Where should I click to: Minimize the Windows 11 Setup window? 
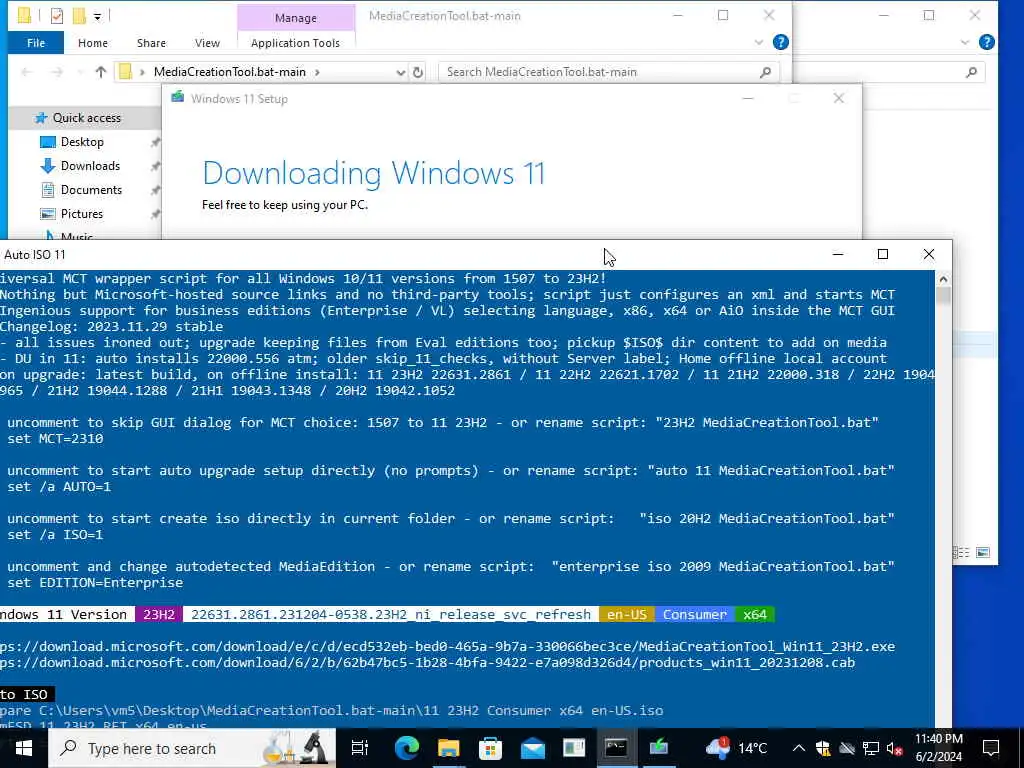pyautogui.click(x=748, y=99)
